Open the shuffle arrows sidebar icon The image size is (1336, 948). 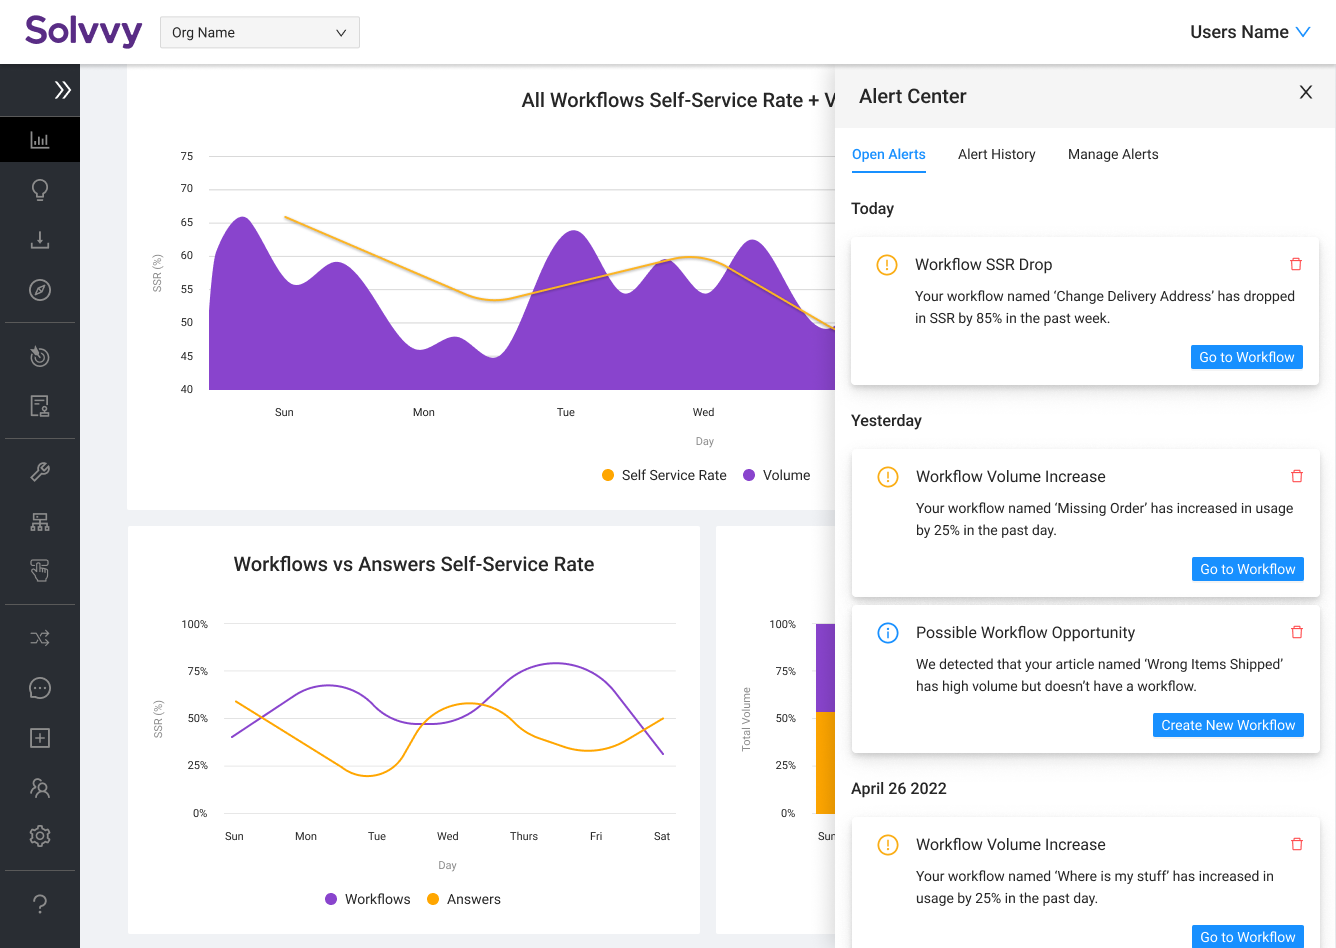pyautogui.click(x=40, y=638)
